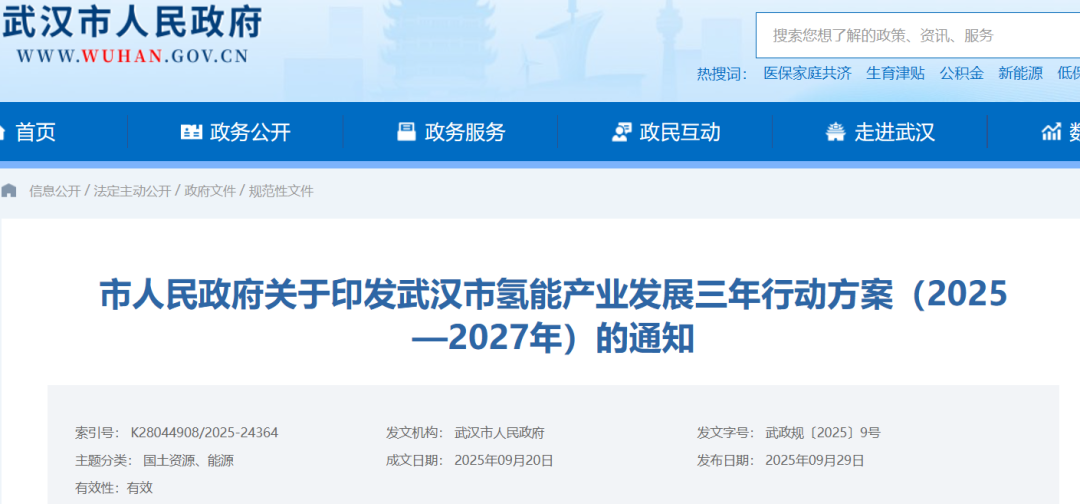
Task: Click the 政务服务 navigation icon
Action: click(x=406, y=132)
